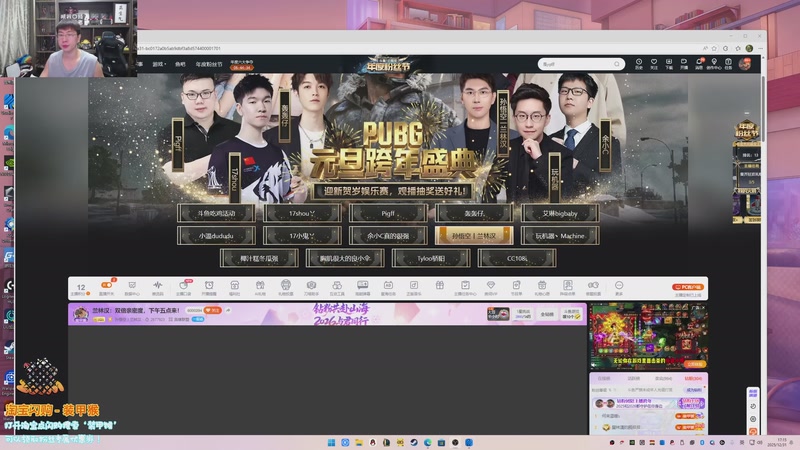Switch to the 斗鱼吃鸡活动 tab
800x450 pixels.
(216, 213)
